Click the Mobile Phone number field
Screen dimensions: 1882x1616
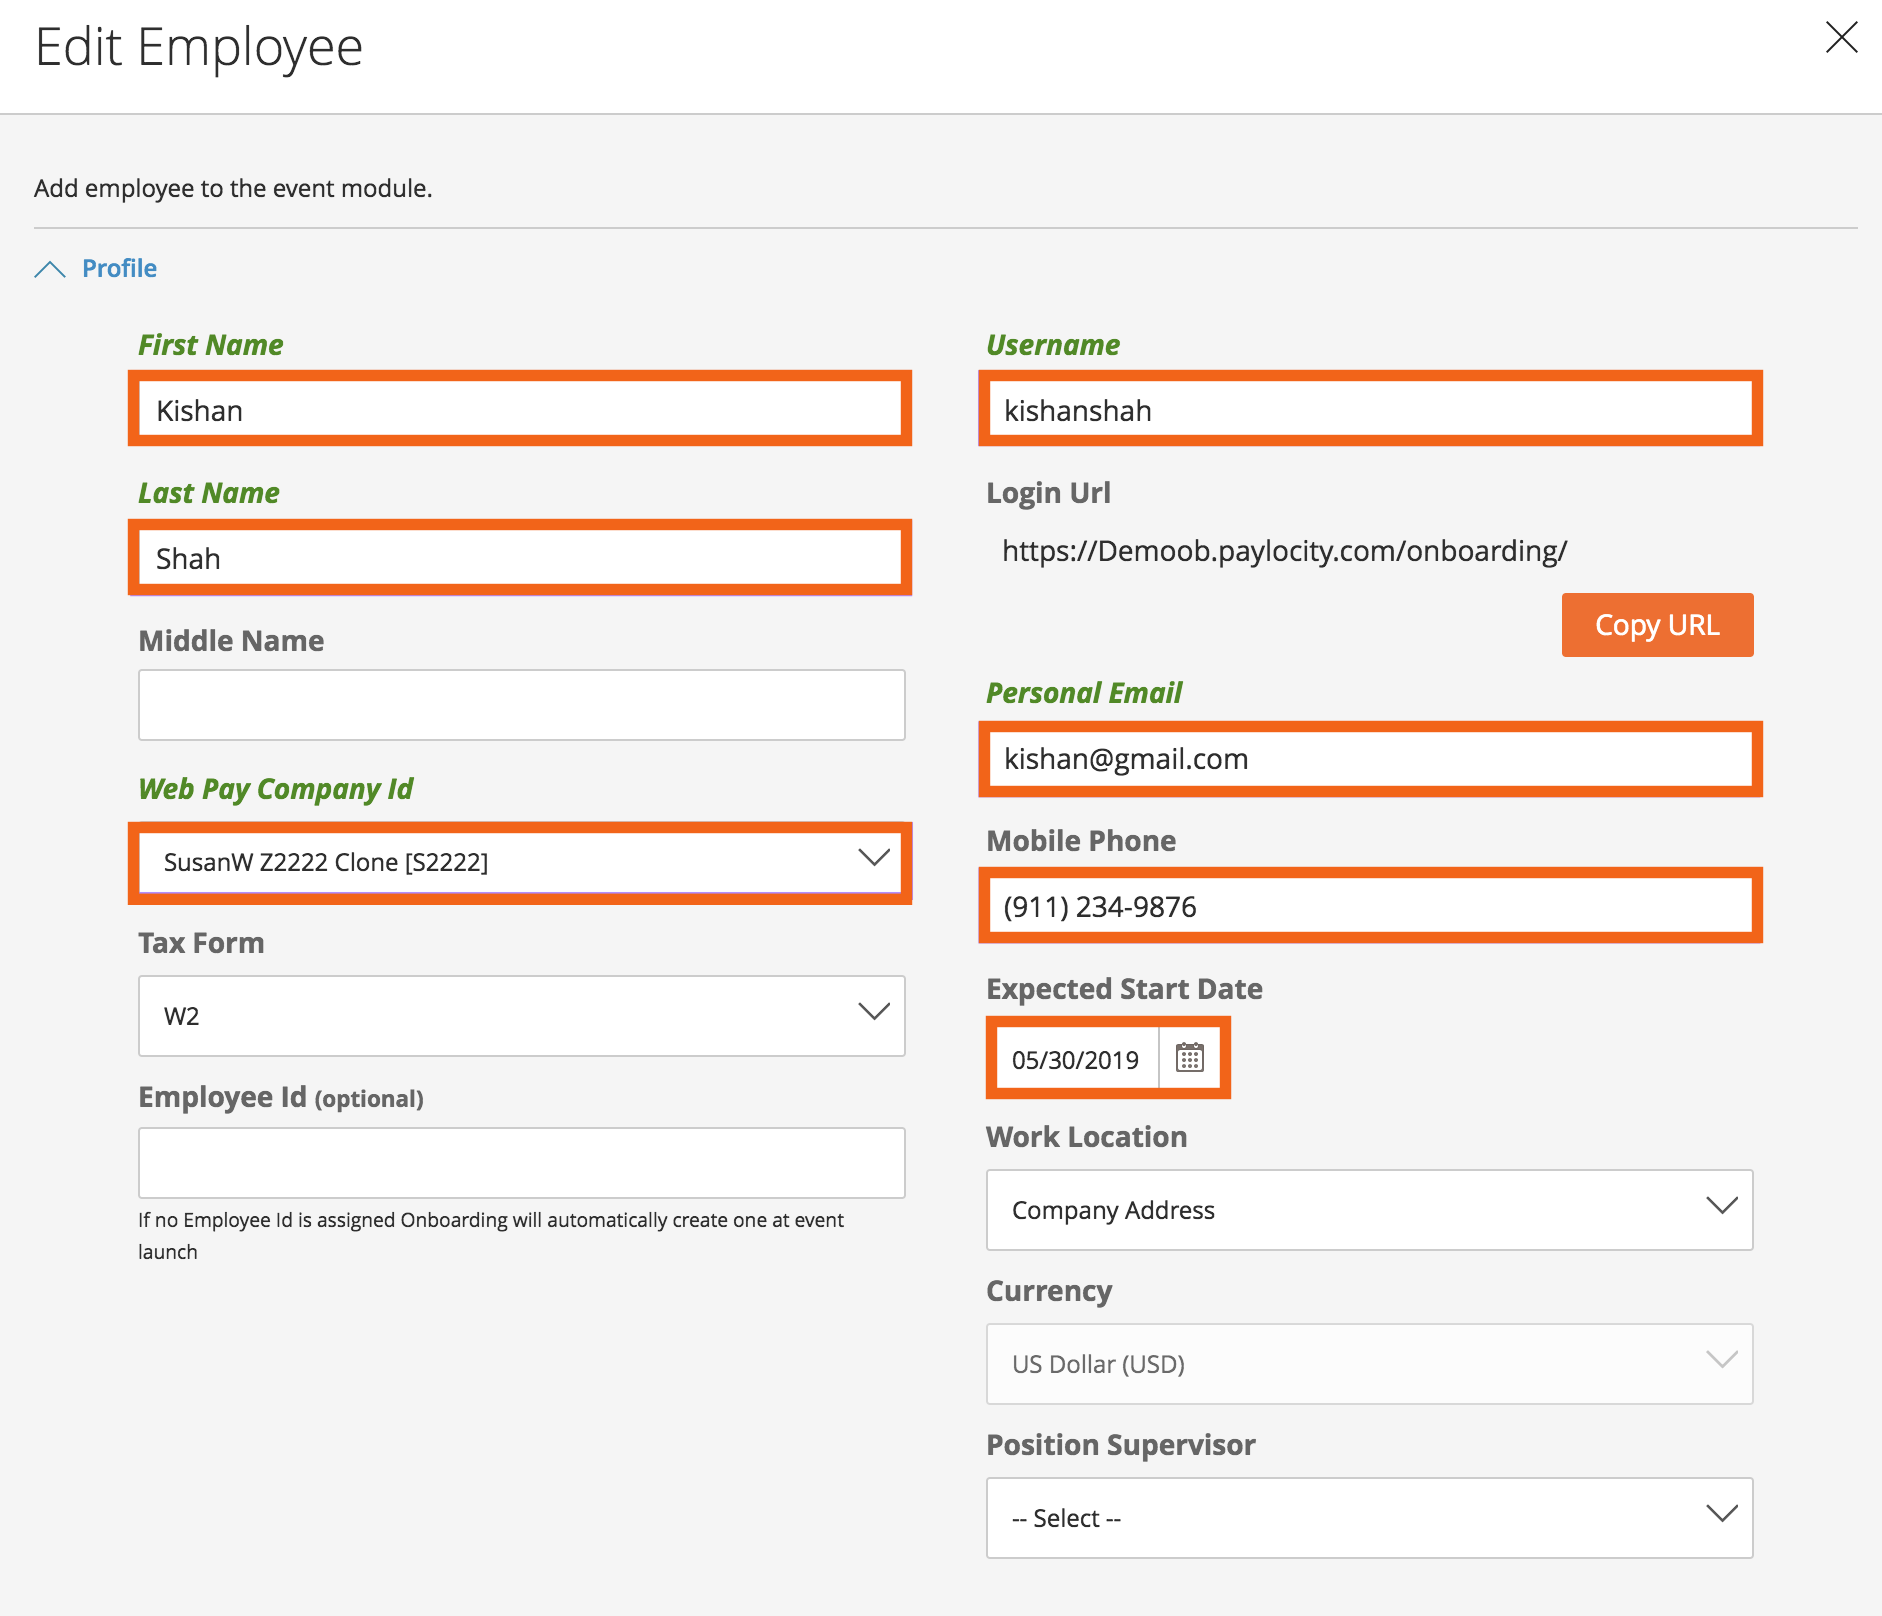tap(1369, 906)
